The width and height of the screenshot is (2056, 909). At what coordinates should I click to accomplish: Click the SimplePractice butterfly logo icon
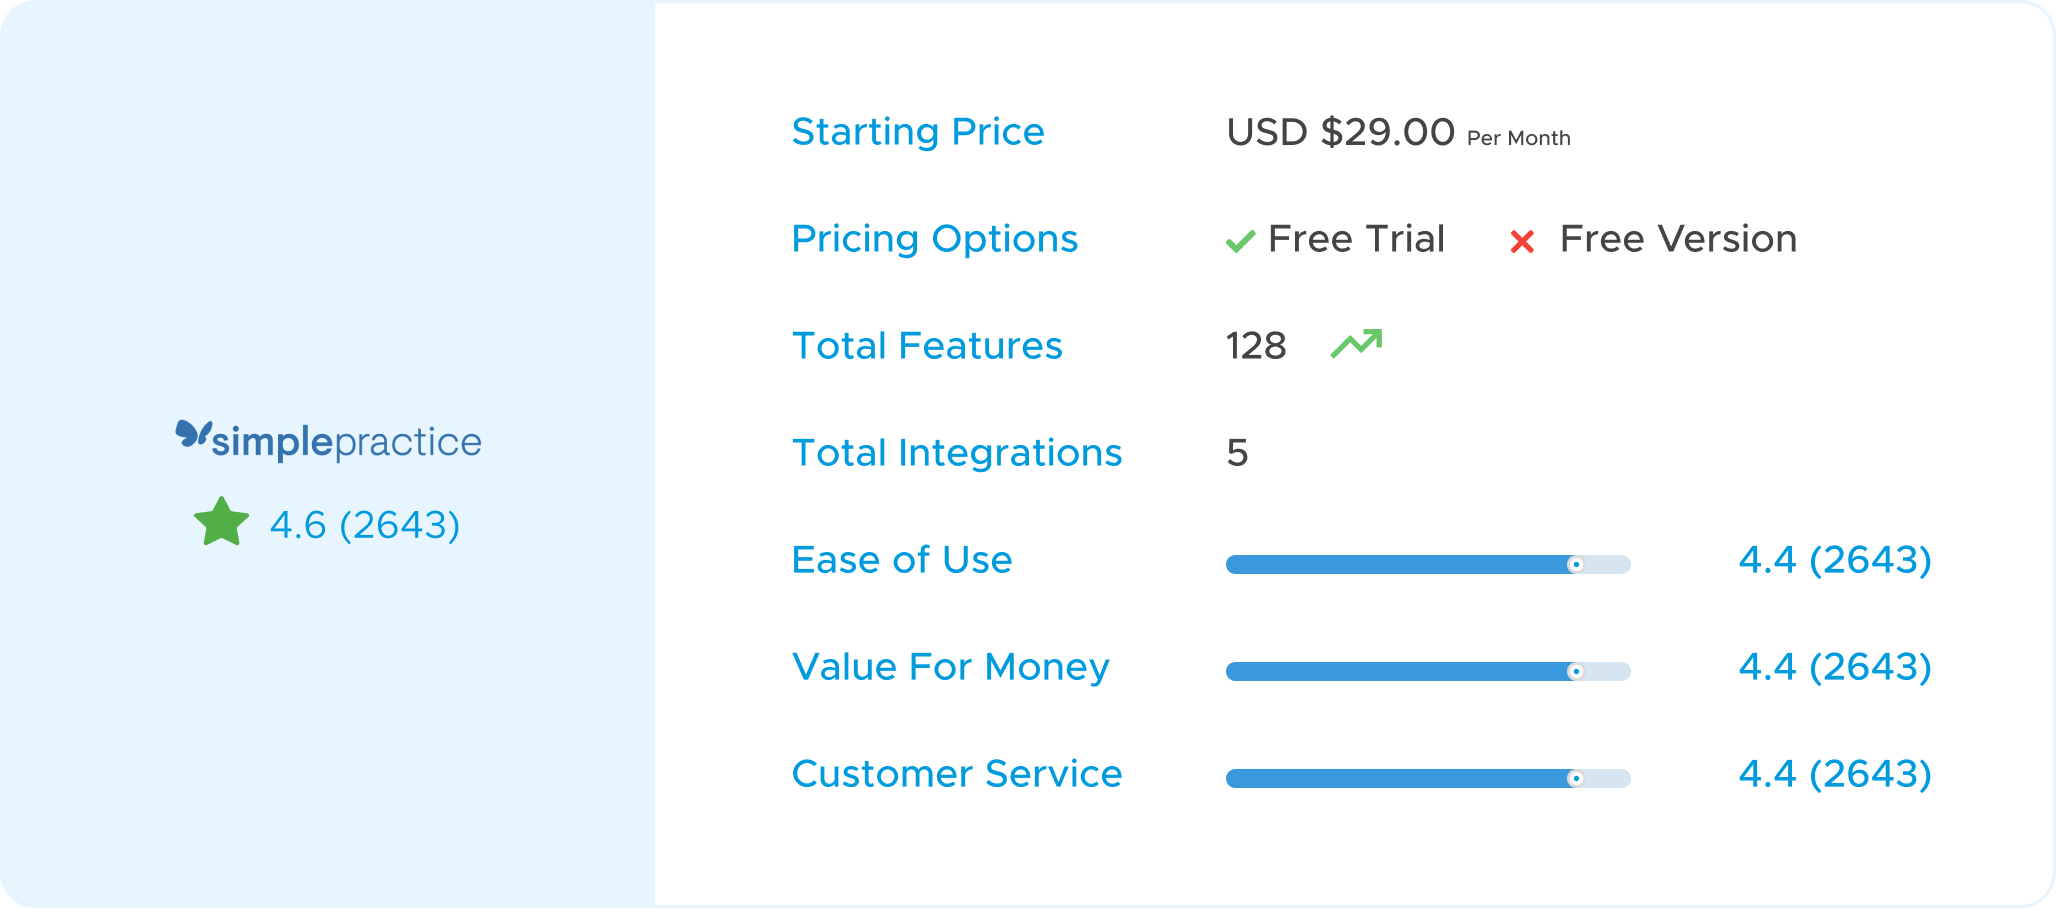tap(194, 435)
